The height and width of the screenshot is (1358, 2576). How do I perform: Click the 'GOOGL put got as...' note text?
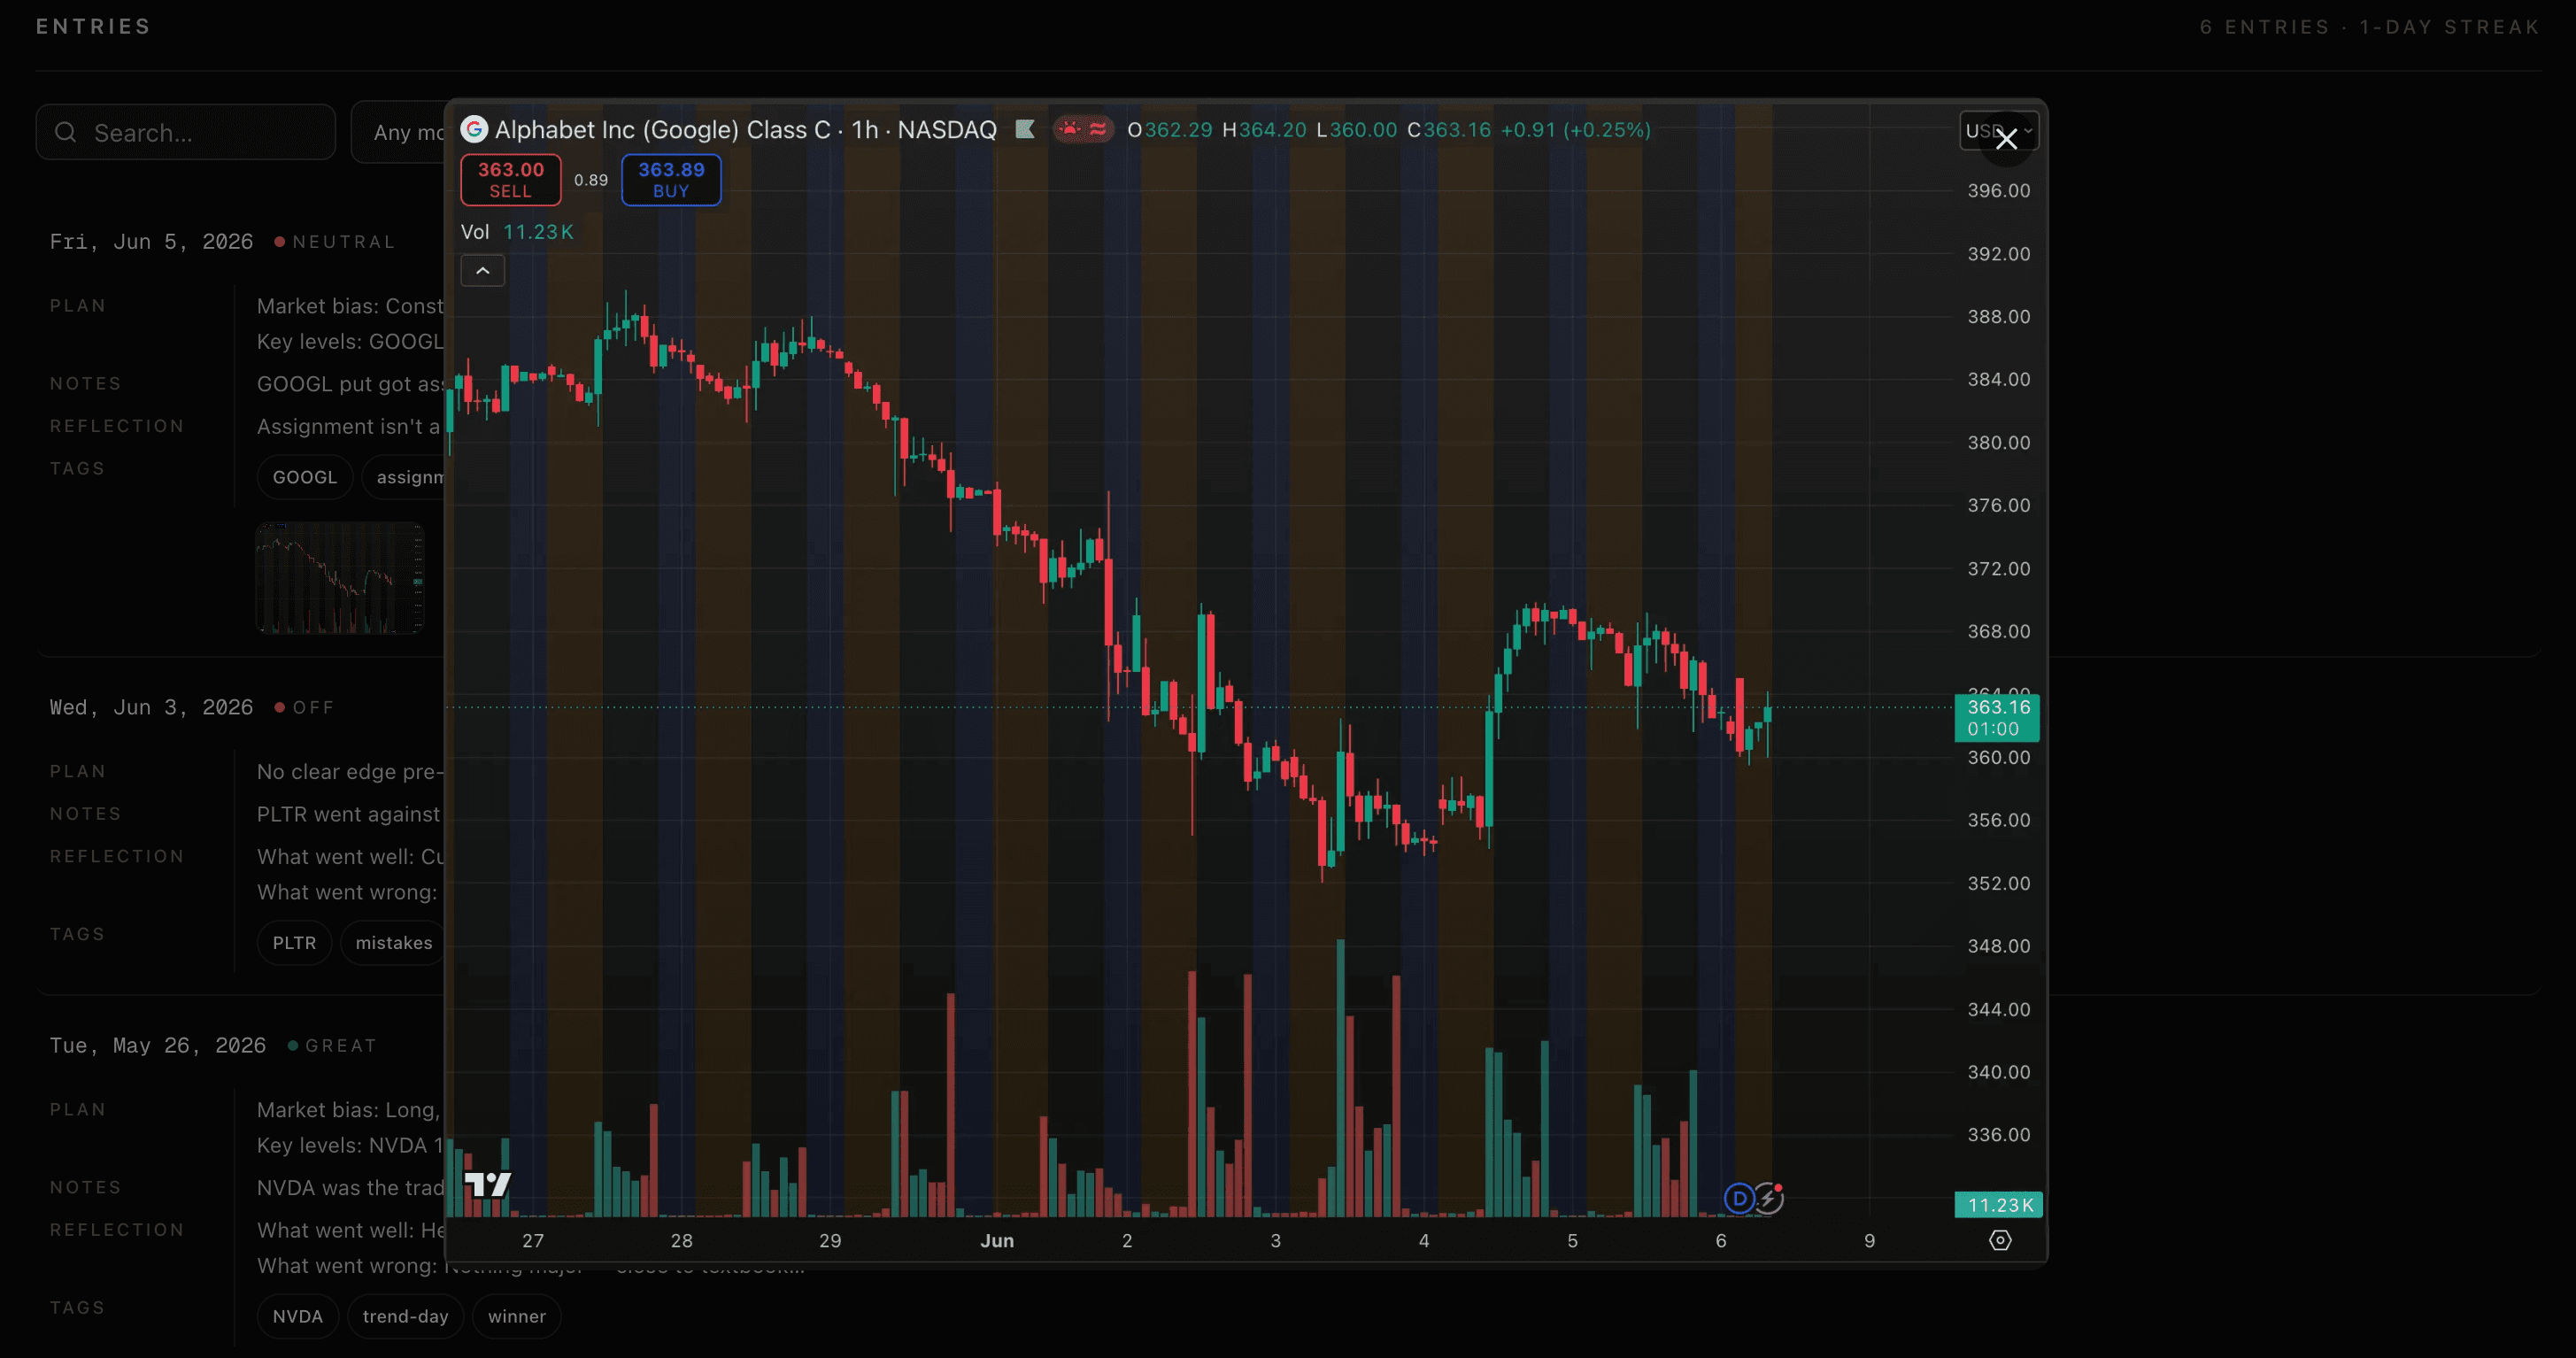(350, 384)
